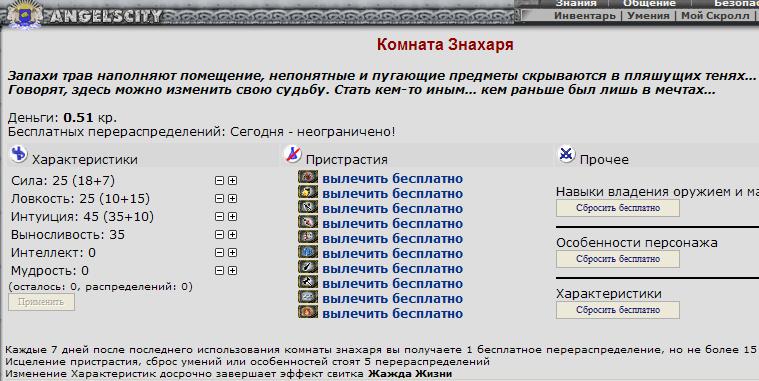The height and width of the screenshot is (381, 759).
Task: Click the 'Сила: 25 (18+7)' stat label
Action: coord(63,181)
